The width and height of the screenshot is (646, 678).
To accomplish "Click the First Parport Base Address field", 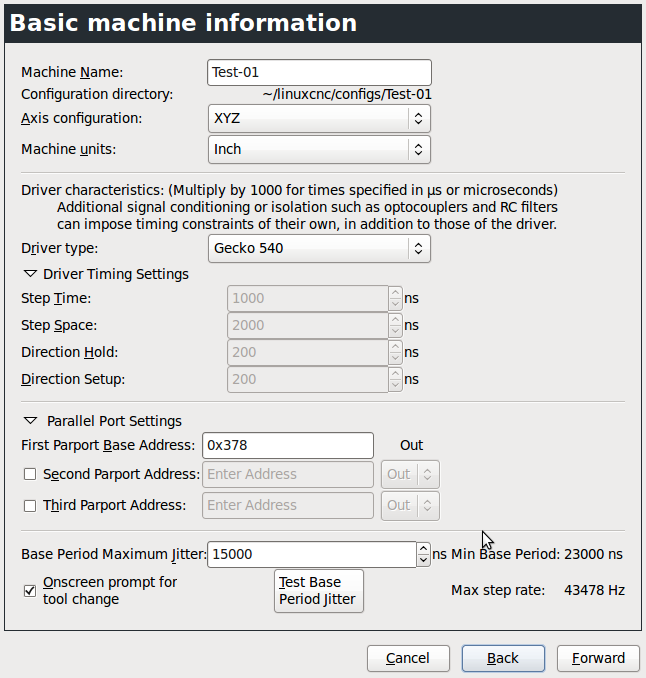I will (x=288, y=445).
